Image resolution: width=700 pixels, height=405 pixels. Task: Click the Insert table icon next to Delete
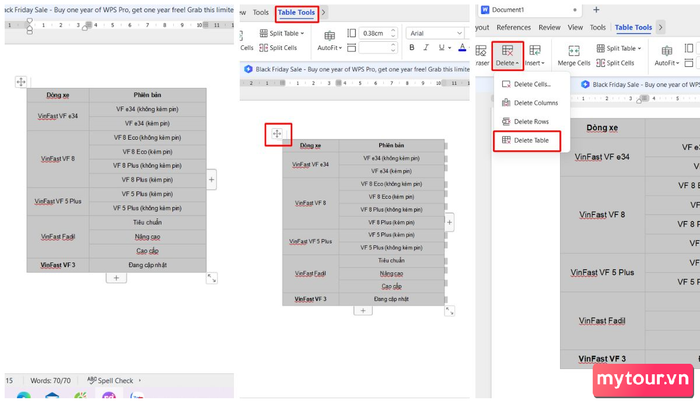point(535,55)
